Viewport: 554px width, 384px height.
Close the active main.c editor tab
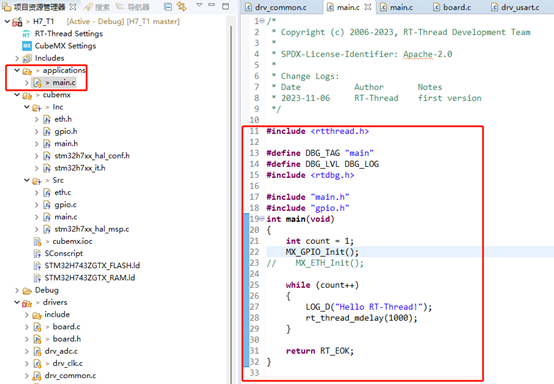coord(368,7)
